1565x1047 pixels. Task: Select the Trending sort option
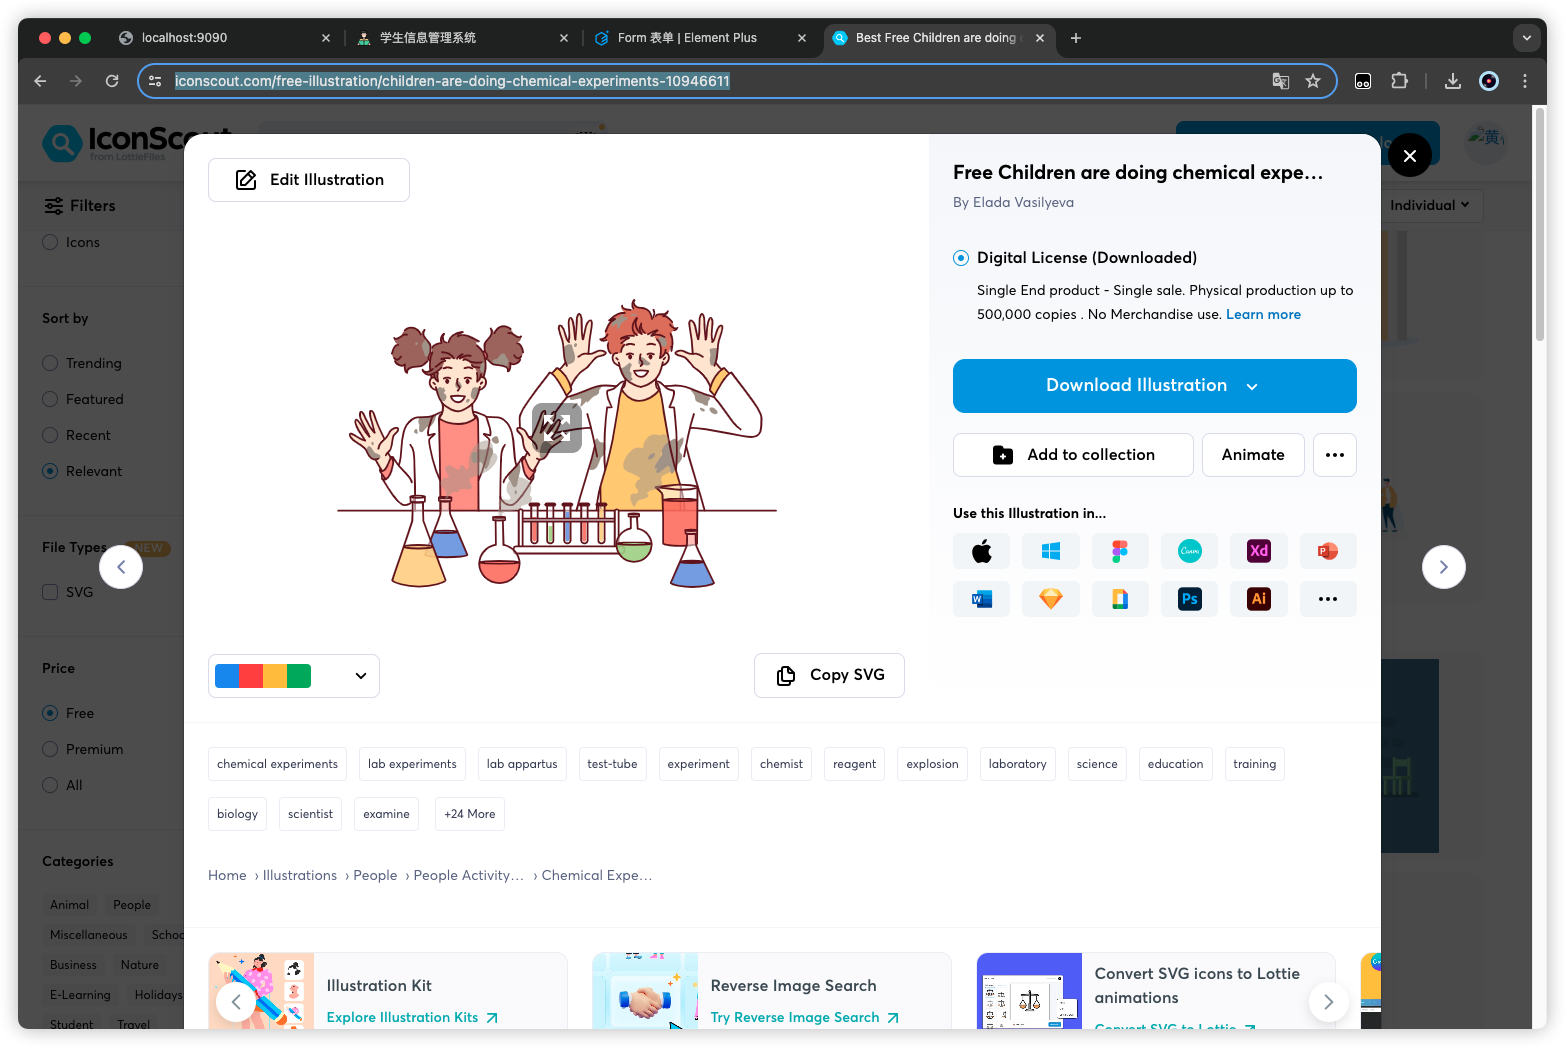[50, 363]
